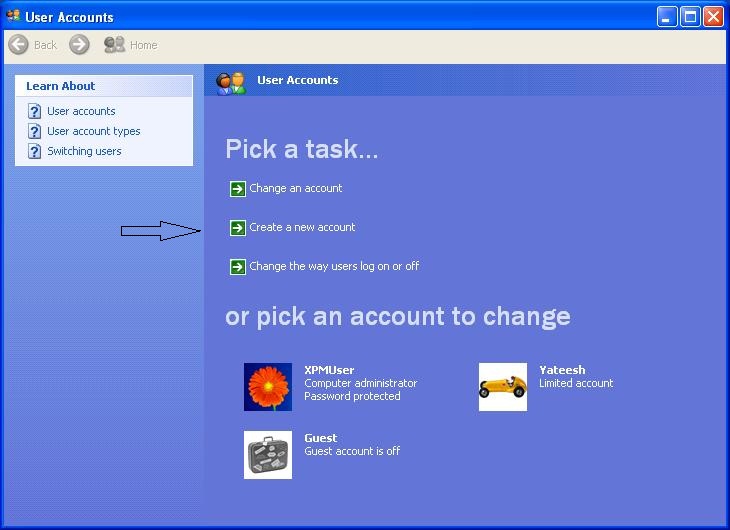Viewport: 730px width, 530px height.
Task: Click 'Limited account' under Yateesh
Action: (x=576, y=383)
